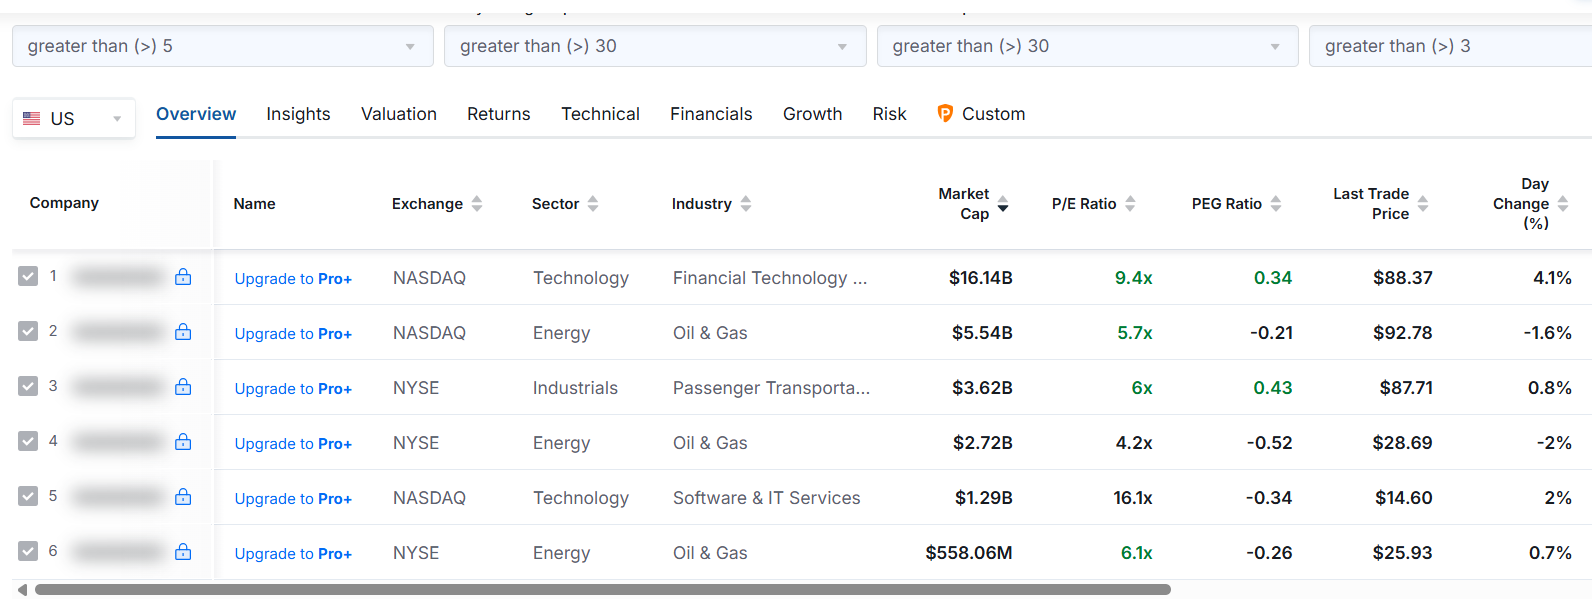Switch to the Valuation tab
Image resolution: width=1592 pixels, height=607 pixels.
(399, 114)
